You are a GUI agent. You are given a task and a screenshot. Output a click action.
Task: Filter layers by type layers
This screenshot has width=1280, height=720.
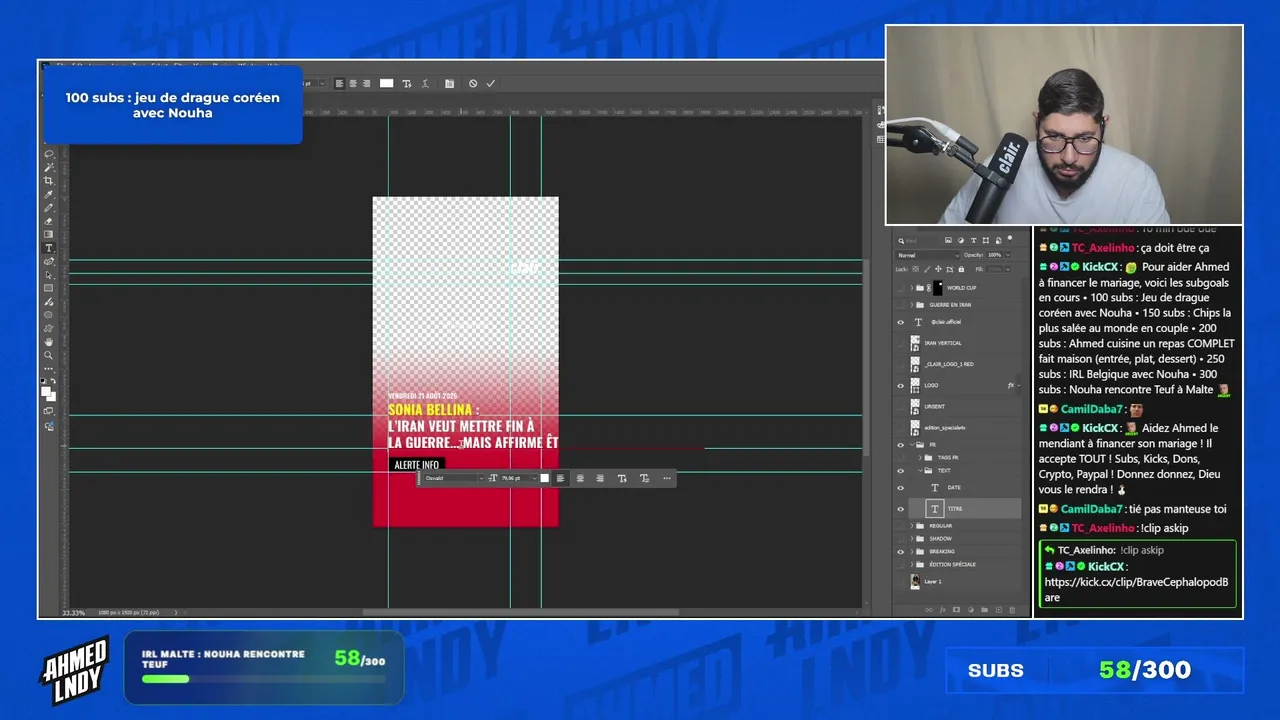974,241
